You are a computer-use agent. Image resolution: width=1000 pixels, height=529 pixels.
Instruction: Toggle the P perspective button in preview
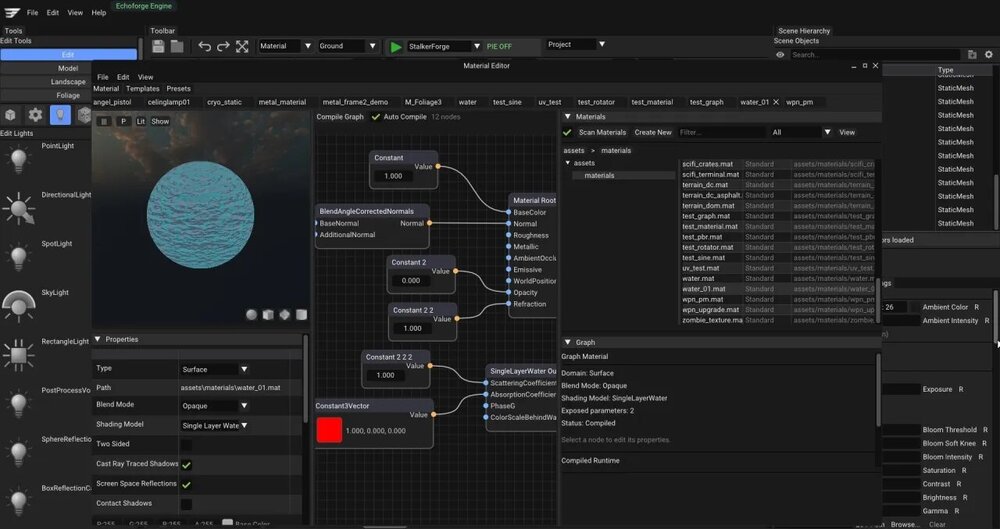click(x=123, y=121)
